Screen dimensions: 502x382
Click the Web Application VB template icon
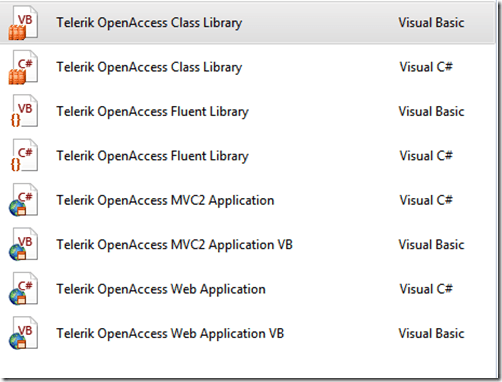23,333
